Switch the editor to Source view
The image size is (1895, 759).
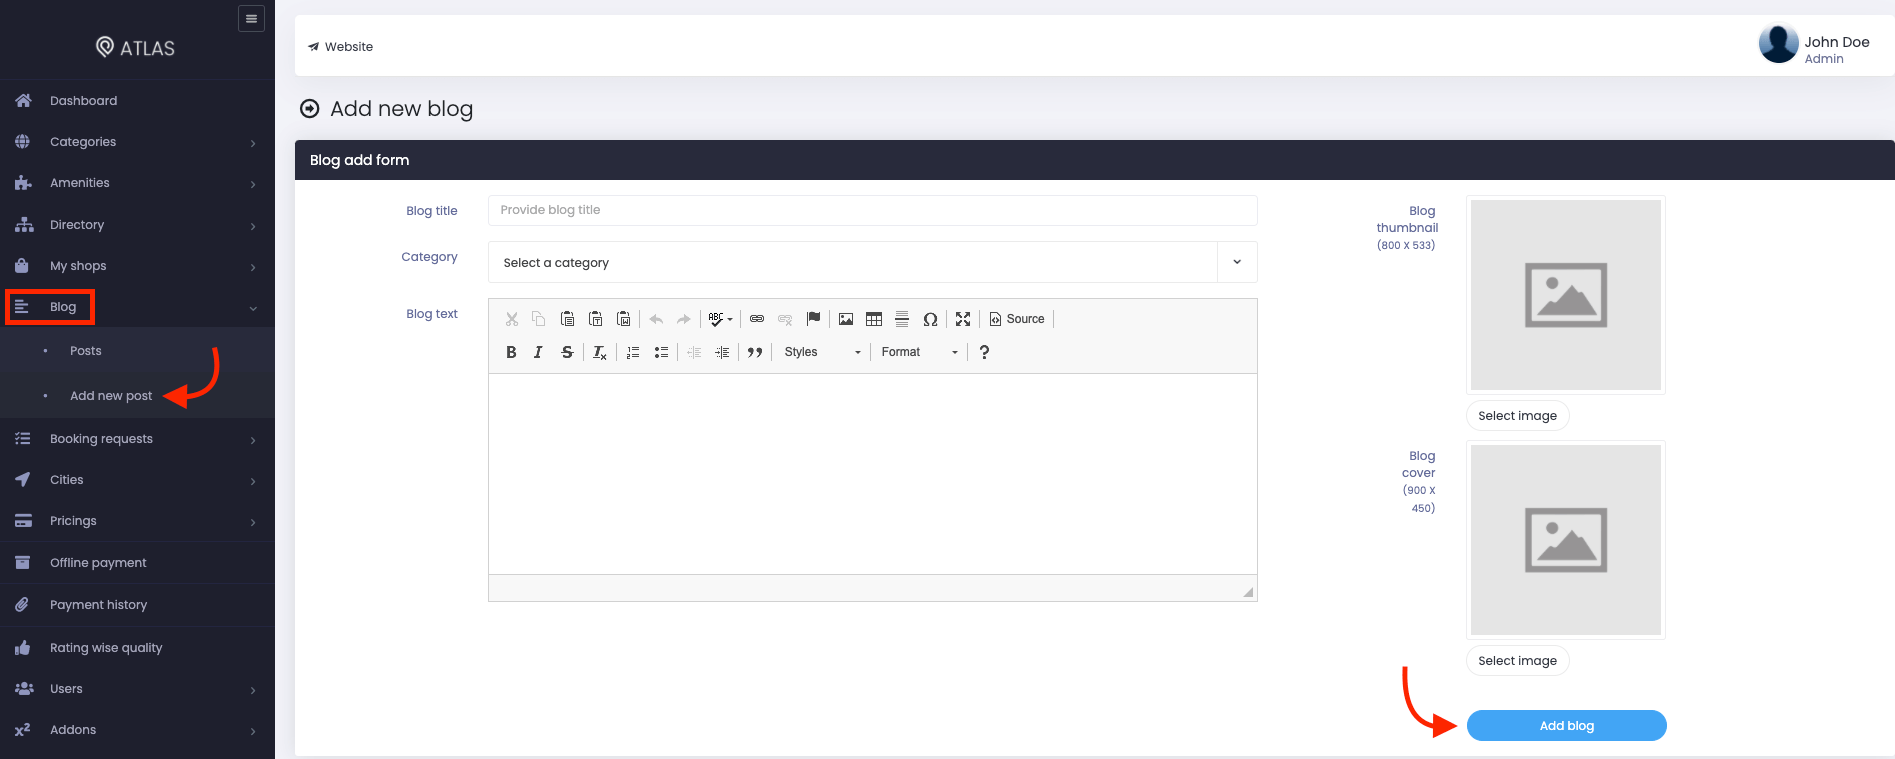point(1017,319)
